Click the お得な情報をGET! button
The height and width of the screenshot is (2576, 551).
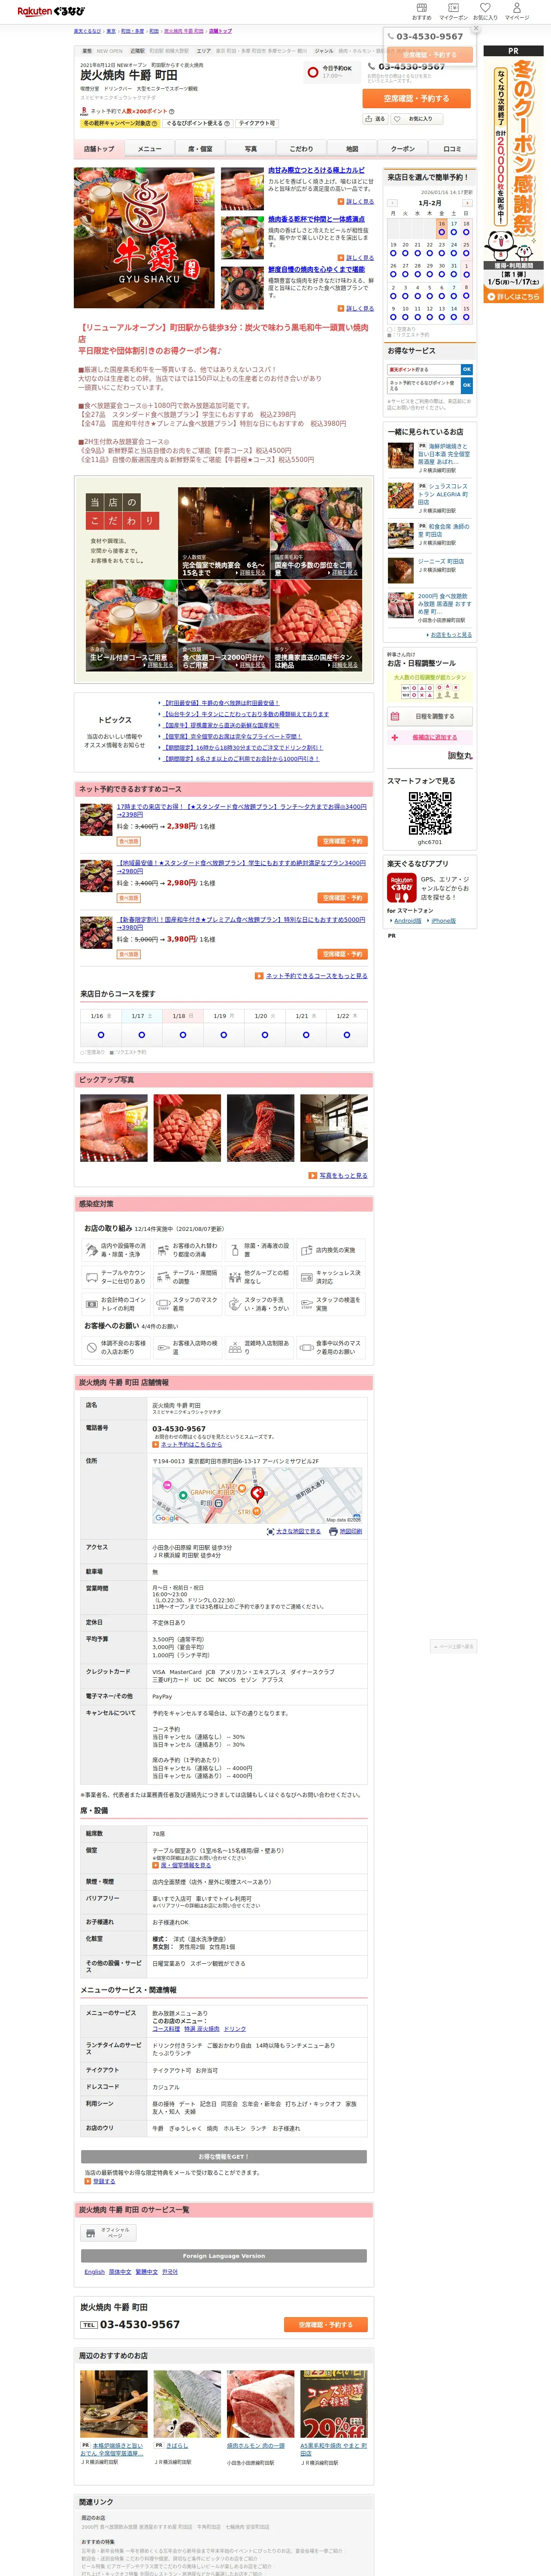pos(223,2156)
